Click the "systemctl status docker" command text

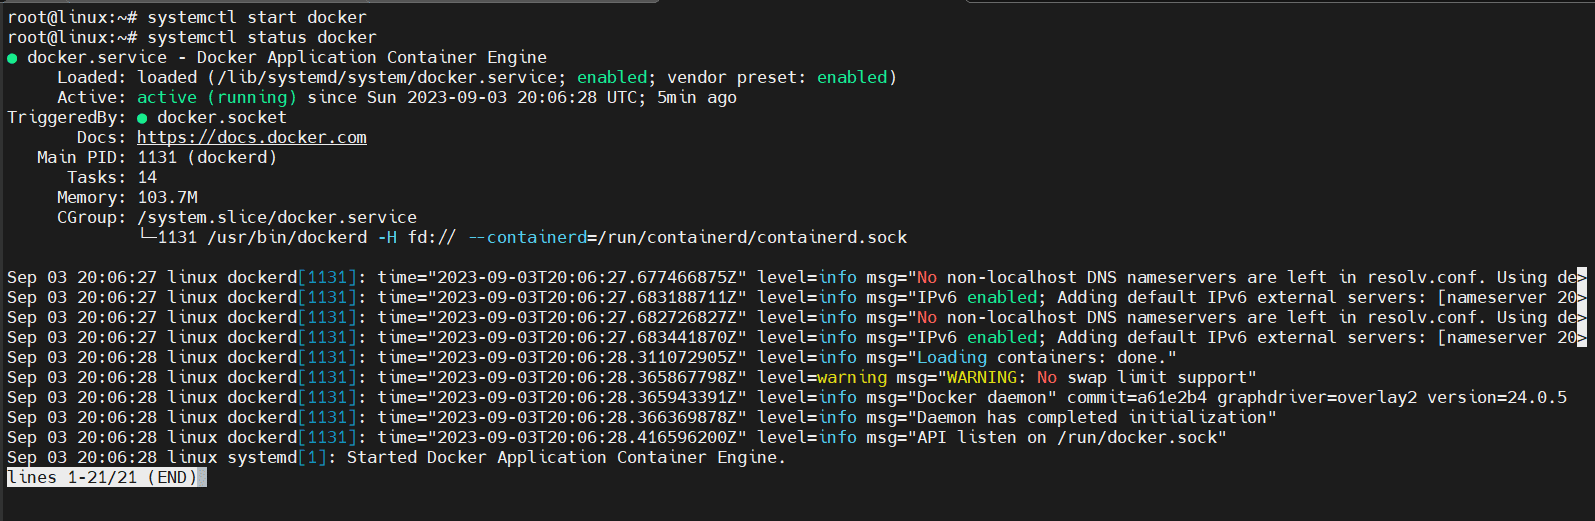tap(262, 37)
